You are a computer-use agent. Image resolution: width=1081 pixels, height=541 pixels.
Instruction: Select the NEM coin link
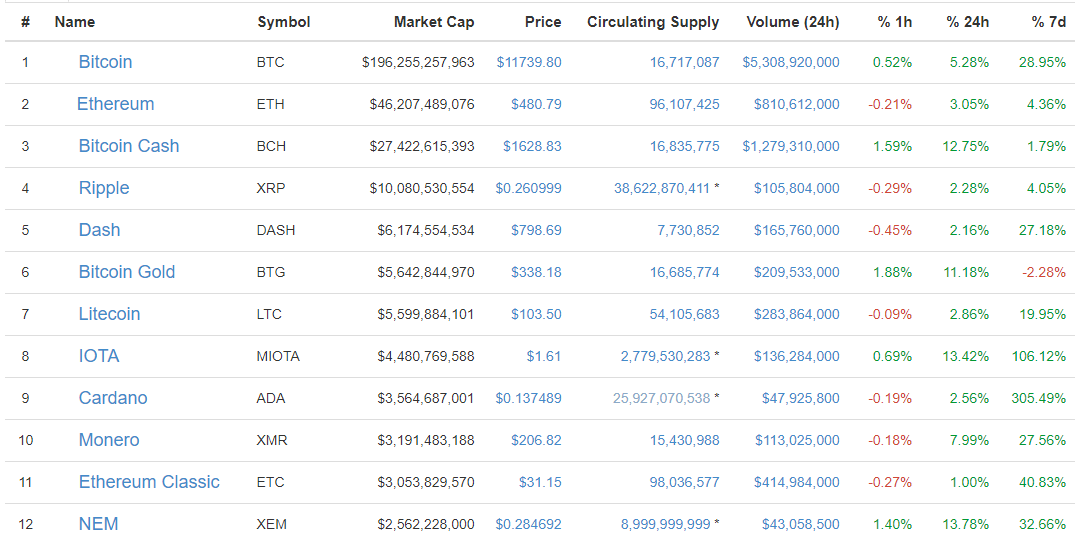(x=98, y=524)
